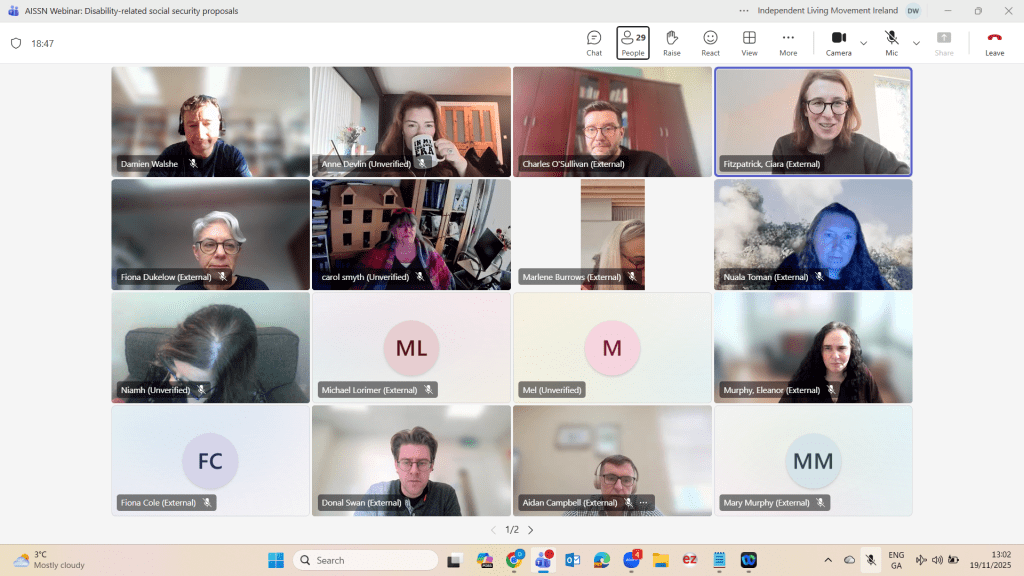
Task: Open the title bar ellipsis settings menu
Action: pyautogui.click(x=743, y=11)
